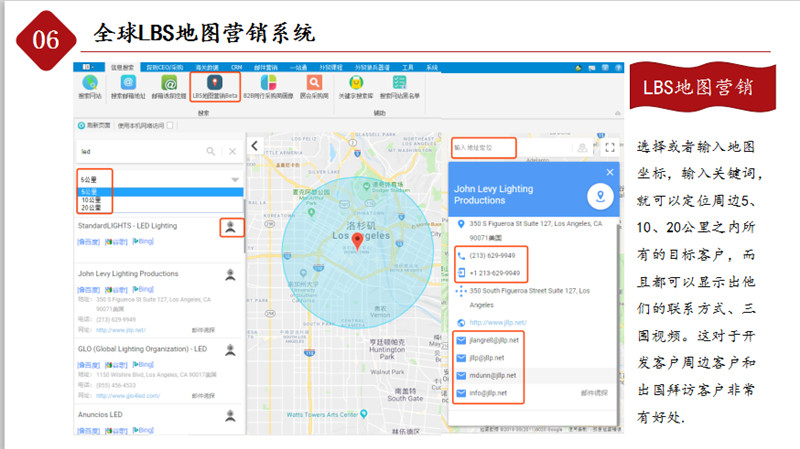The height and width of the screenshot is (449, 800).
Task: Open the 一站通 ribbon tab
Action: pos(298,67)
